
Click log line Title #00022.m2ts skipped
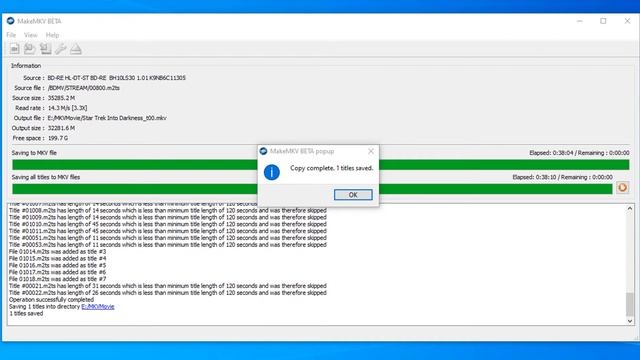(x=168, y=293)
